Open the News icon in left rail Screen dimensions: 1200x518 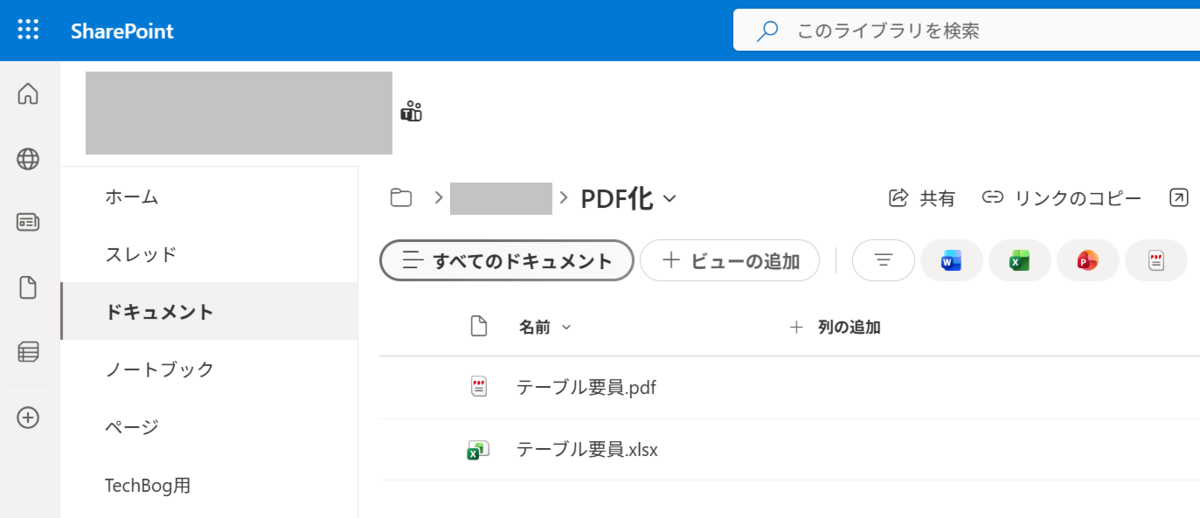[x=28, y=222]
